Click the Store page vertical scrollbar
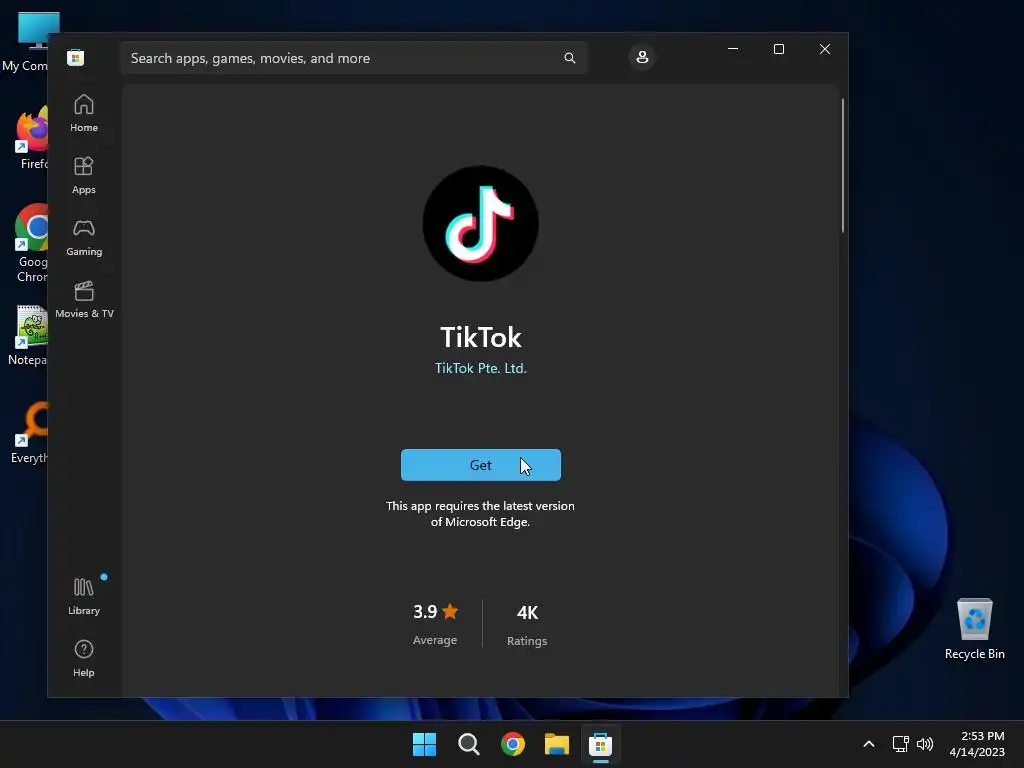 click(x=842, y=165)
